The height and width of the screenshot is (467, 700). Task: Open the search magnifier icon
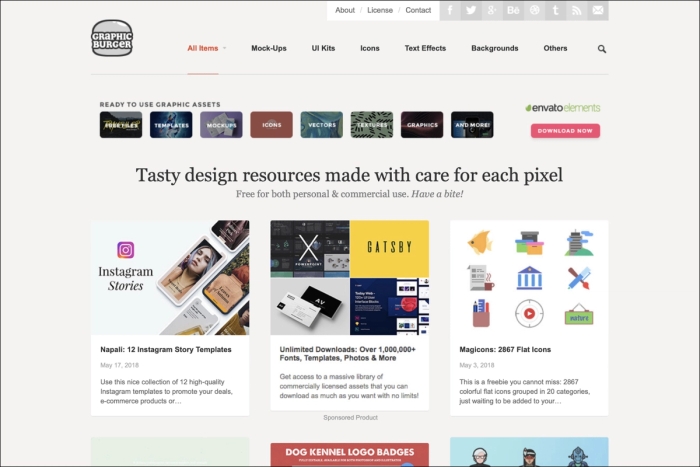[602, 49]
